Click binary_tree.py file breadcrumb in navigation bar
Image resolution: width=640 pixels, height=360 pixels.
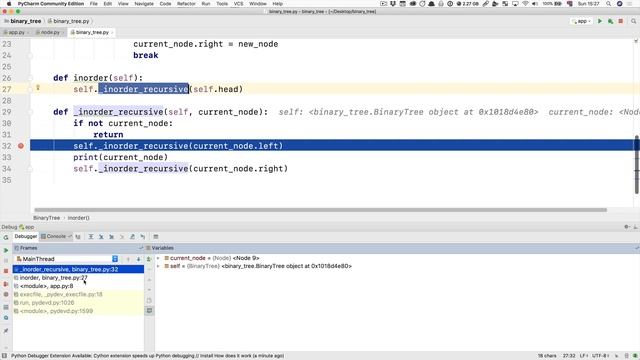coord(69,21)
